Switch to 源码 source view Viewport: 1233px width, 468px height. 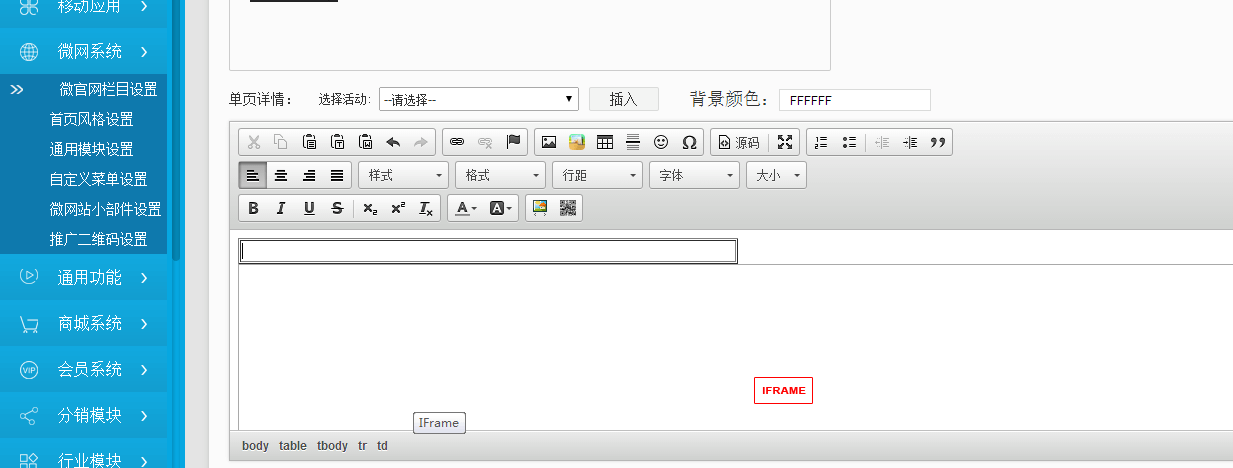(738, 142)
